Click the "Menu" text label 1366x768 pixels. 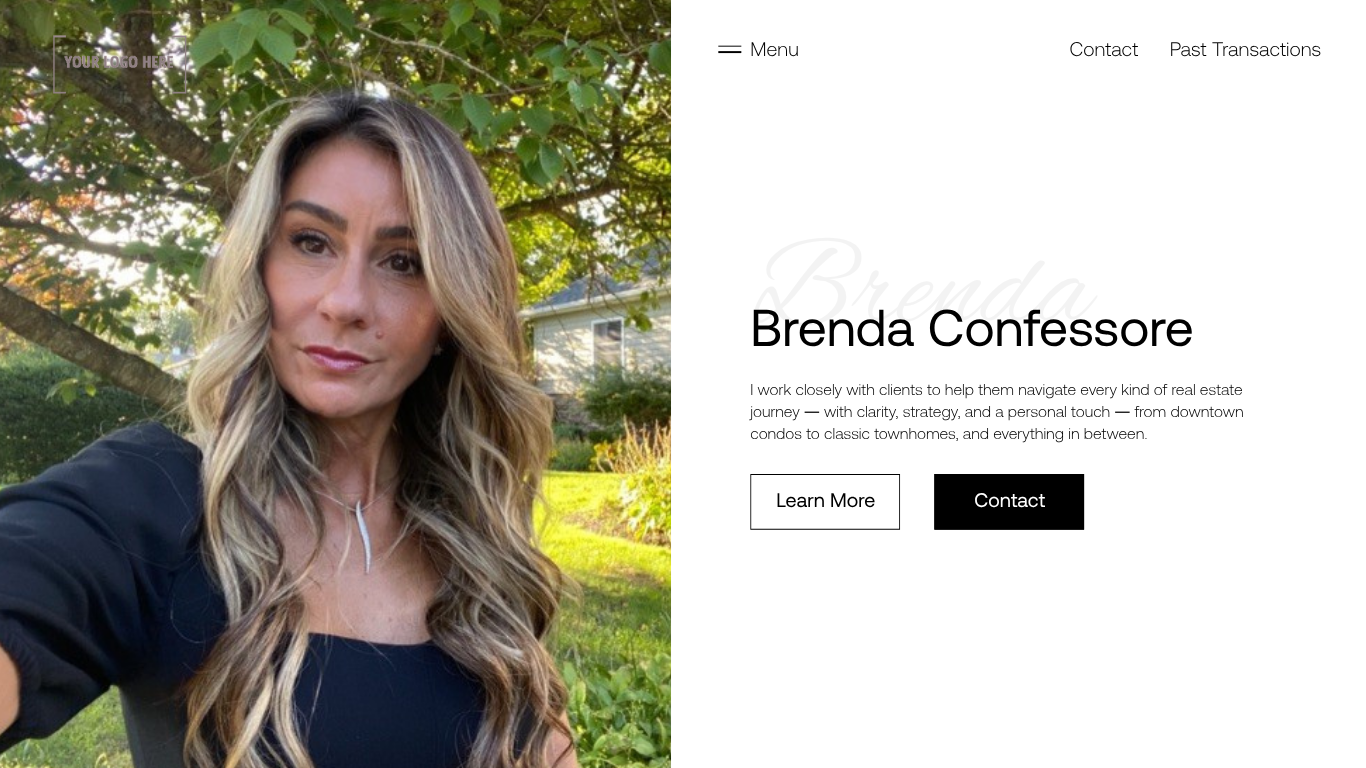(x=774, y=49)
